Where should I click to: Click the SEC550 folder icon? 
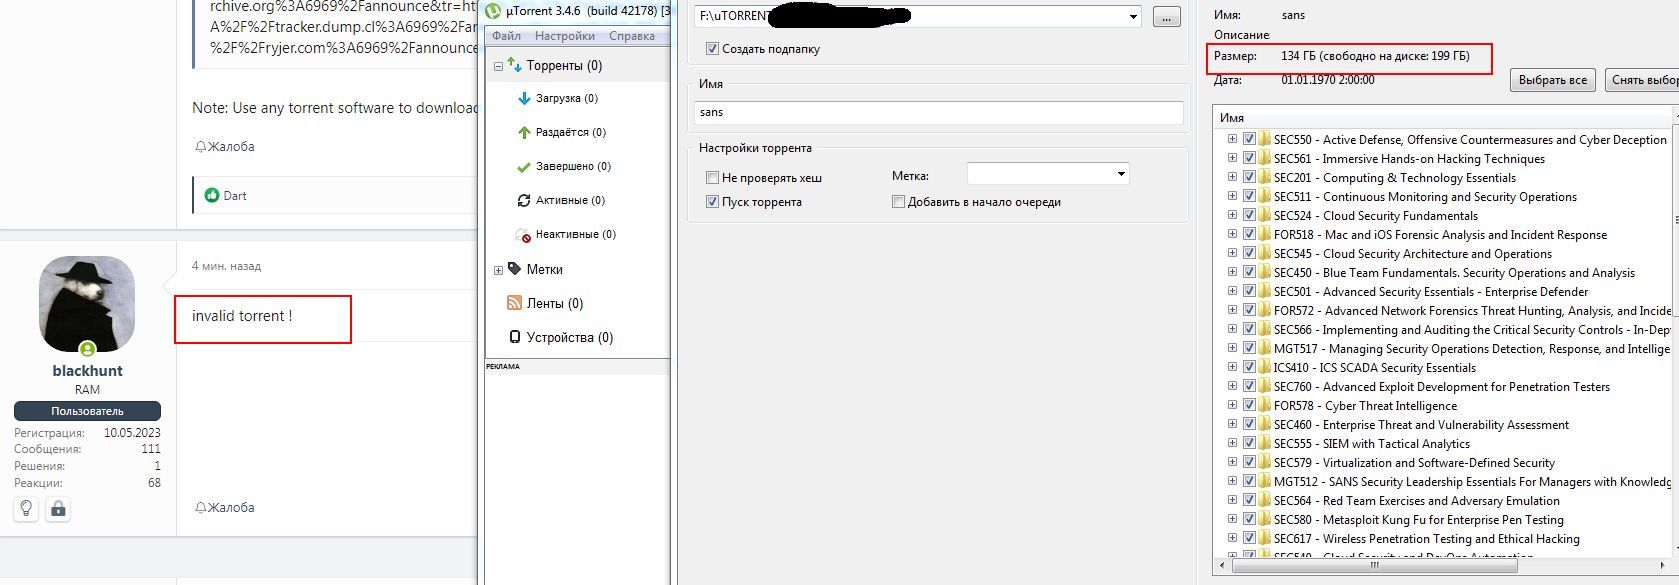point(1264,140)
